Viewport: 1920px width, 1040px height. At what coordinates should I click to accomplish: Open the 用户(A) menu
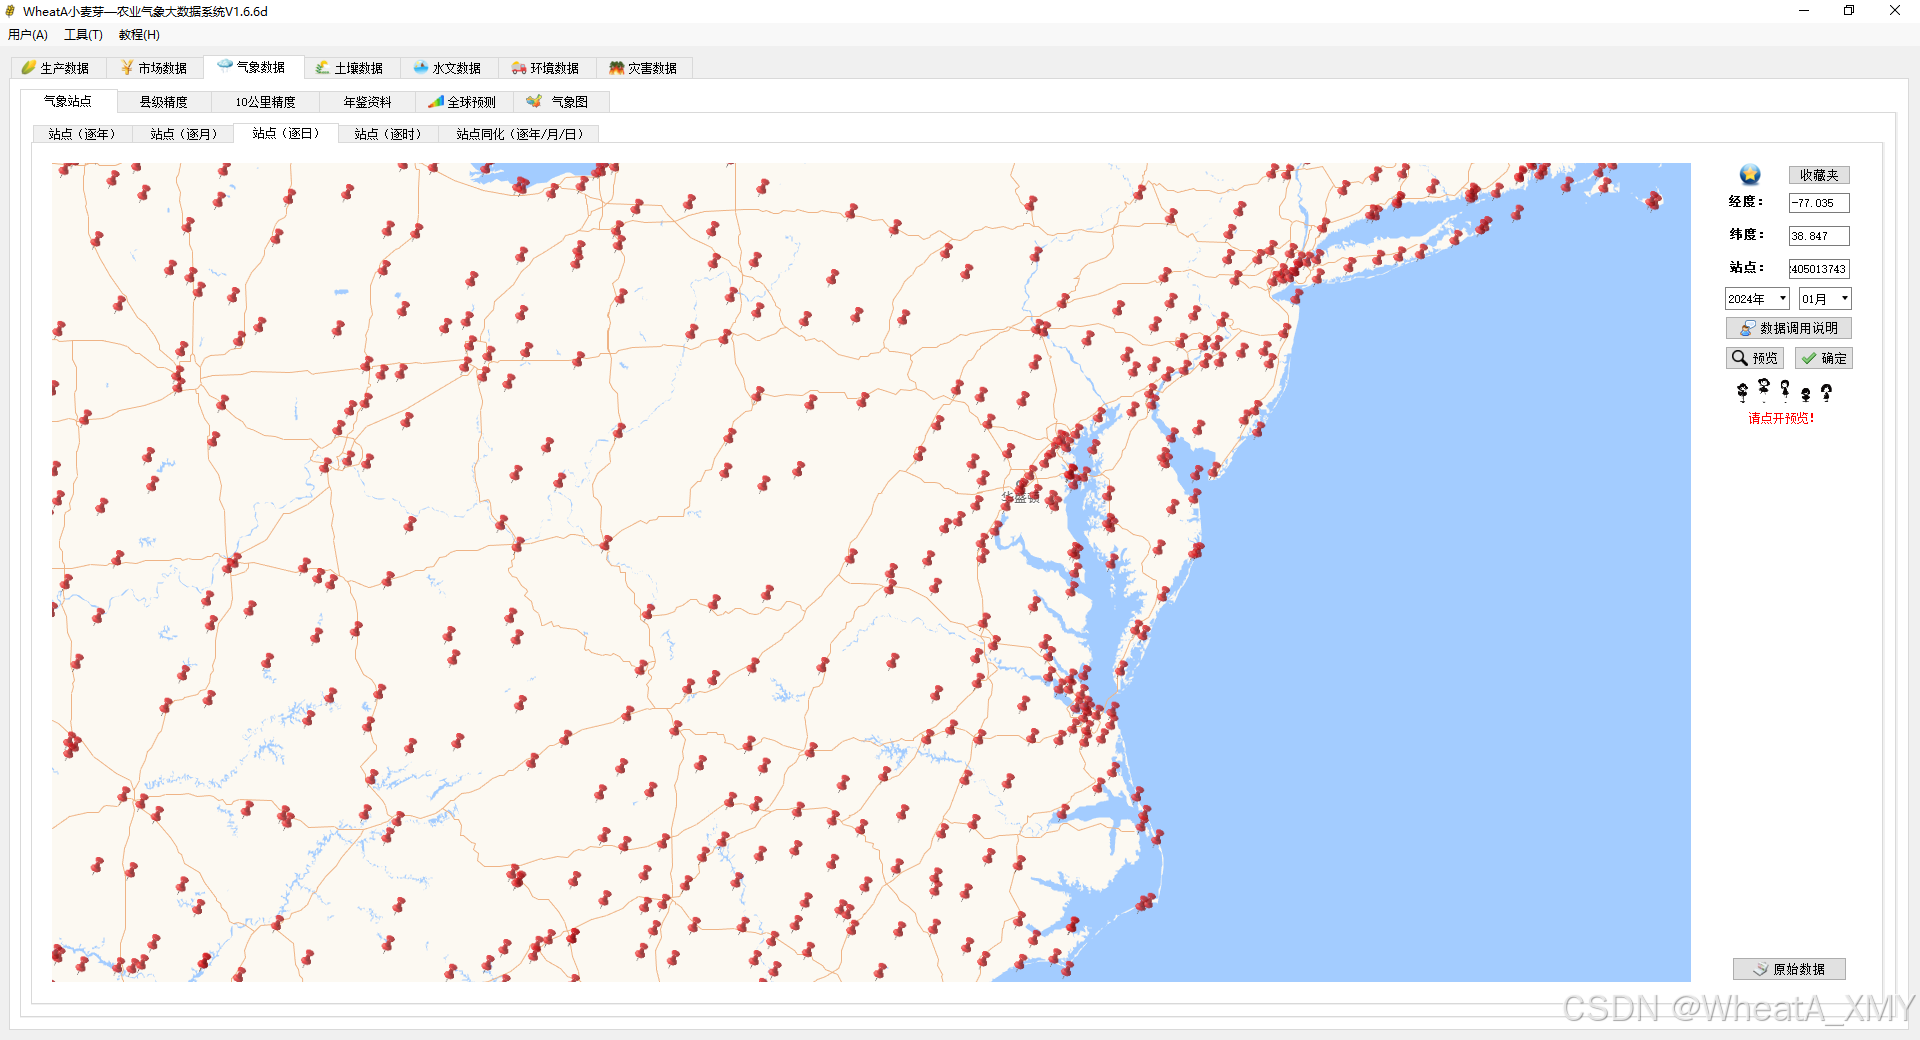pyautogui.click(x=28, y=35)
